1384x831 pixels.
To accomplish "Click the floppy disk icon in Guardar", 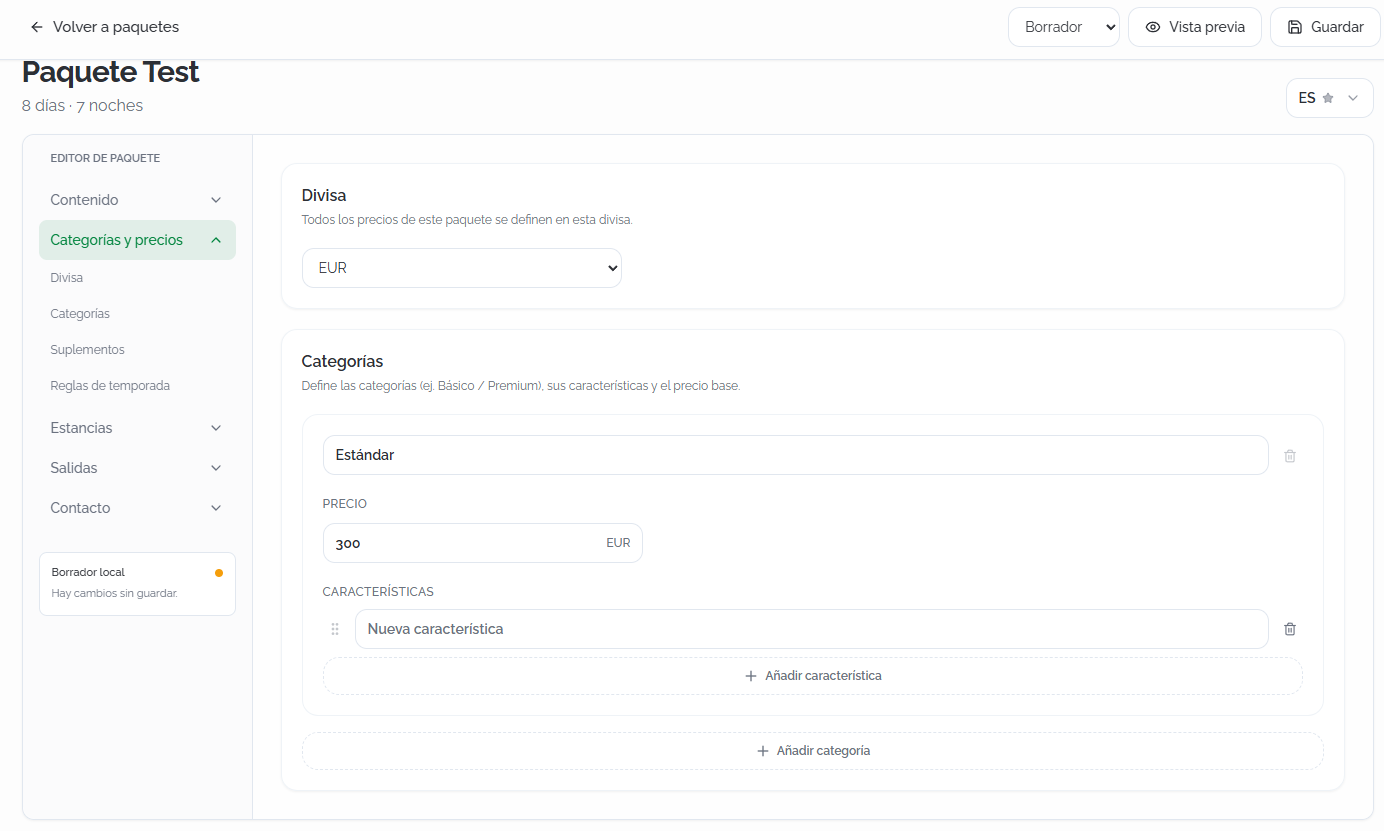I will click(1295, 27).
